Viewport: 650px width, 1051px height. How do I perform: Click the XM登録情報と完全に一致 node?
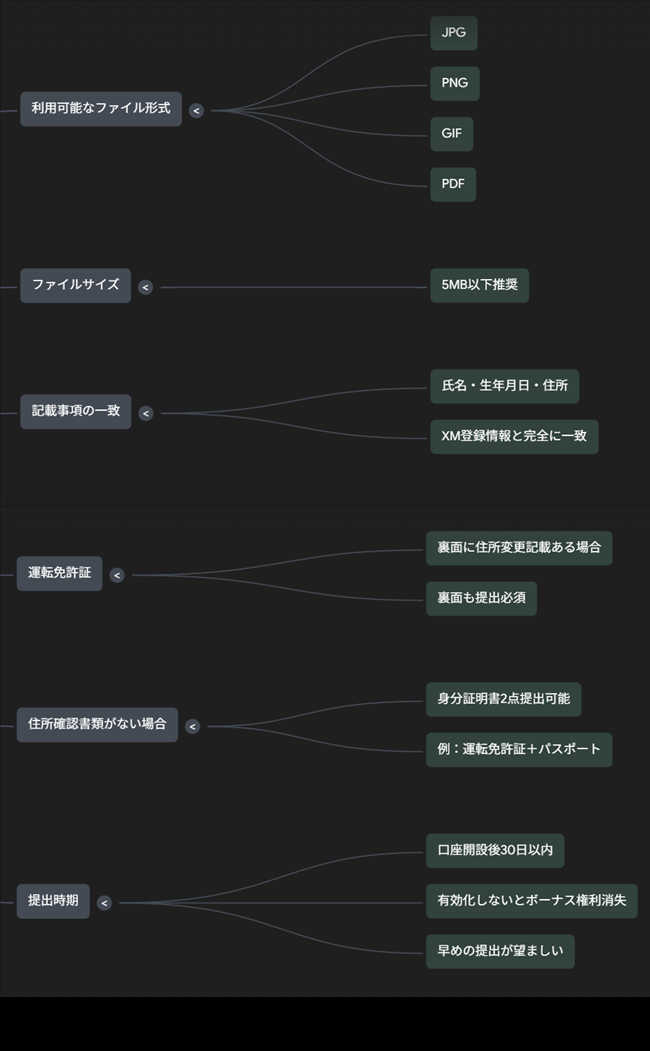click(x=514, y=437)
